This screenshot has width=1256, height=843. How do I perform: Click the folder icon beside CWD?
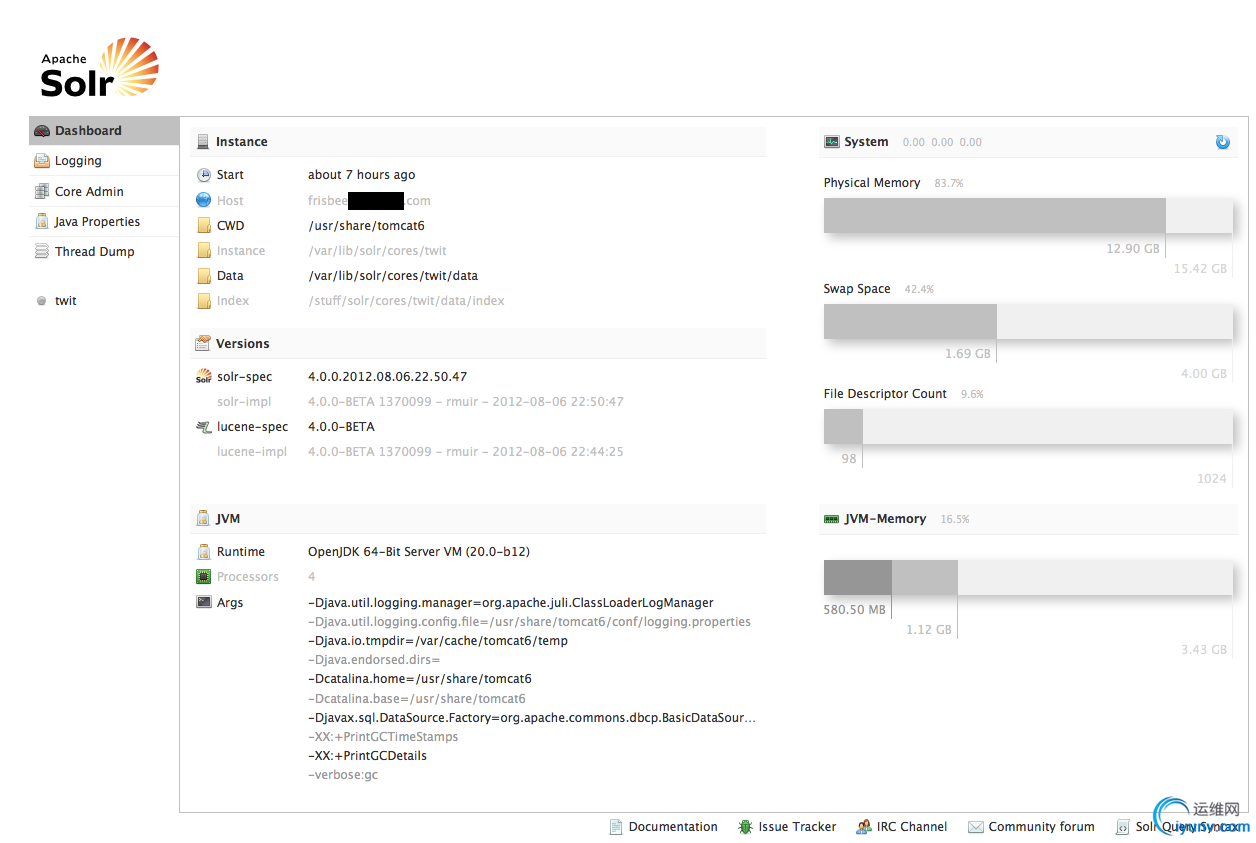(204, 226)
